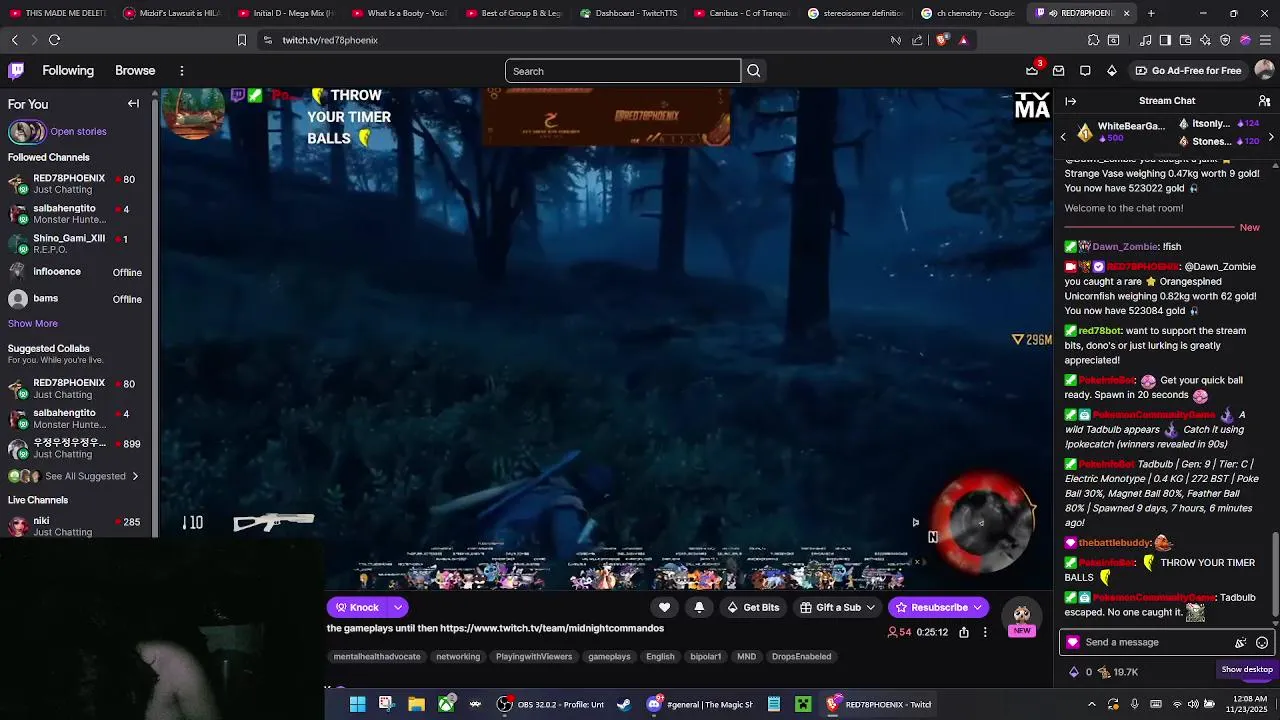Toggle the browser sidebar panel
Screen dimensions: 1280x720
[1165, 40]
